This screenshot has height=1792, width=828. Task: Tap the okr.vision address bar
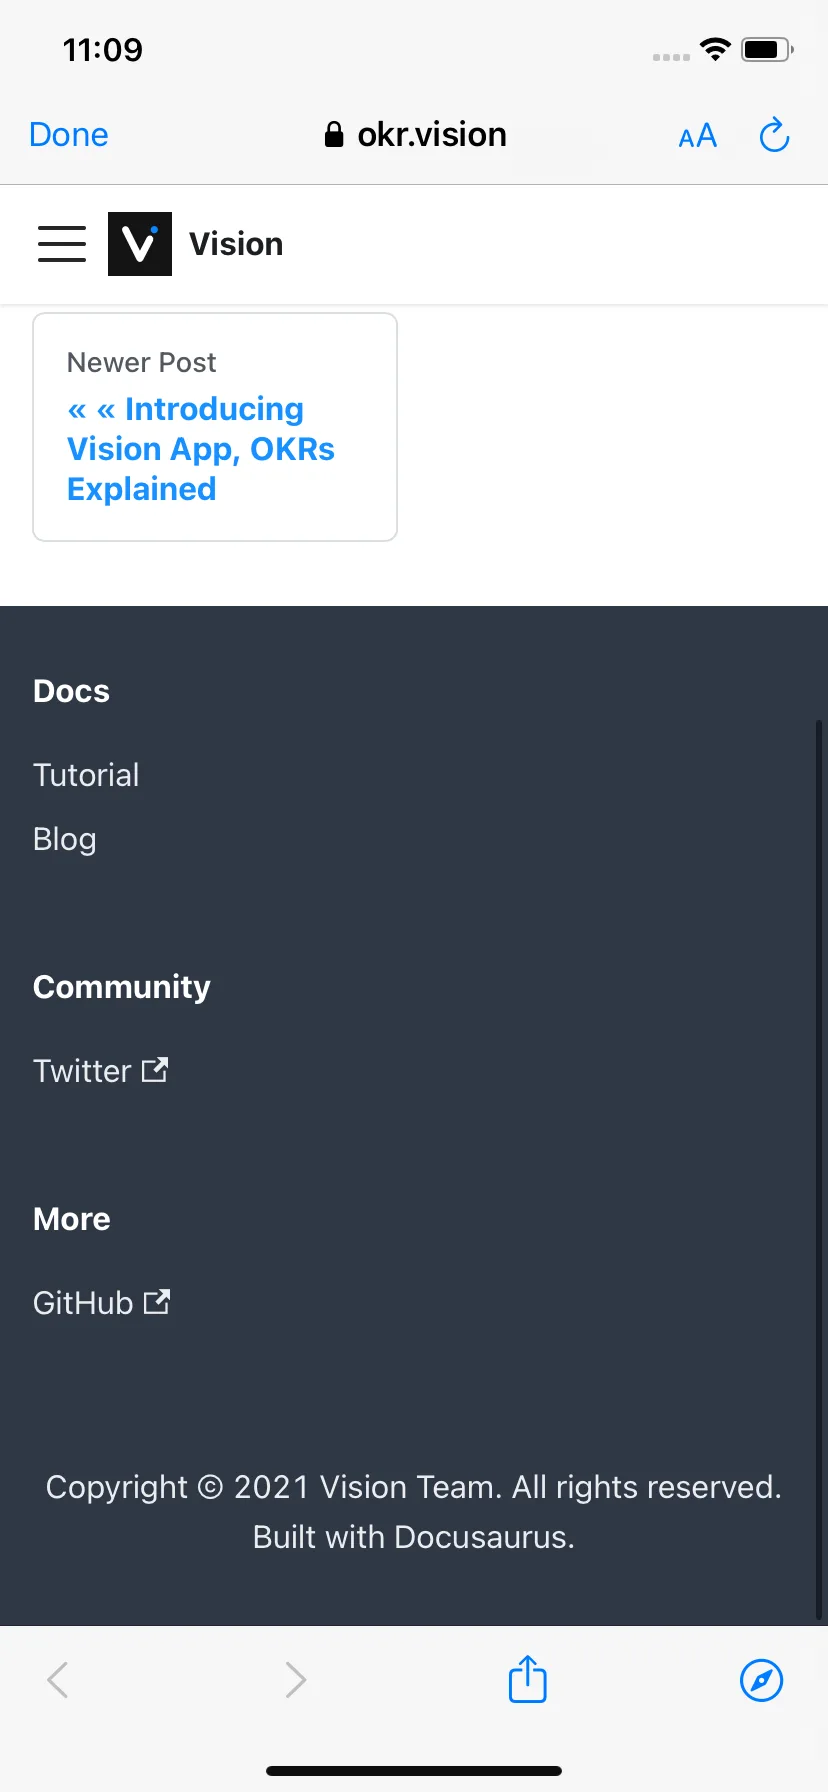[415, 135]
